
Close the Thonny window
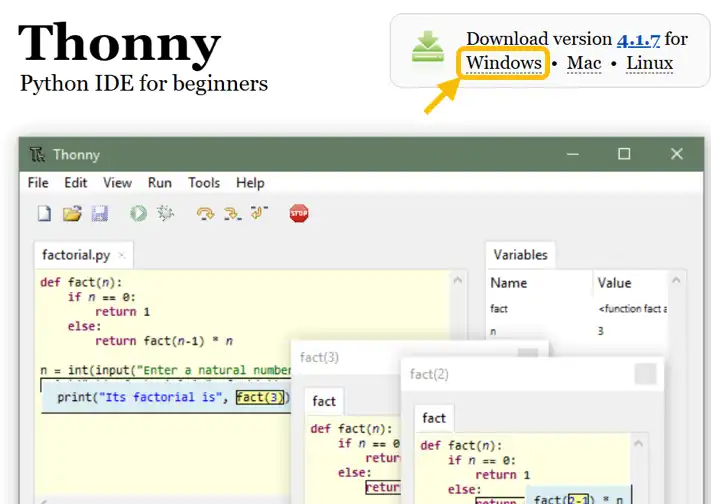tap(677, 154)
